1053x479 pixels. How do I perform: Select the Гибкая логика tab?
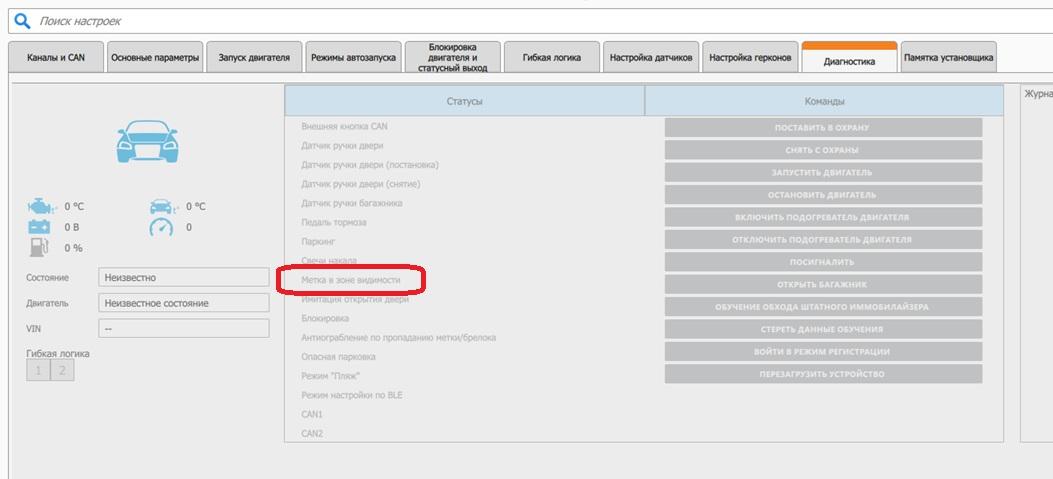(551, 58)
